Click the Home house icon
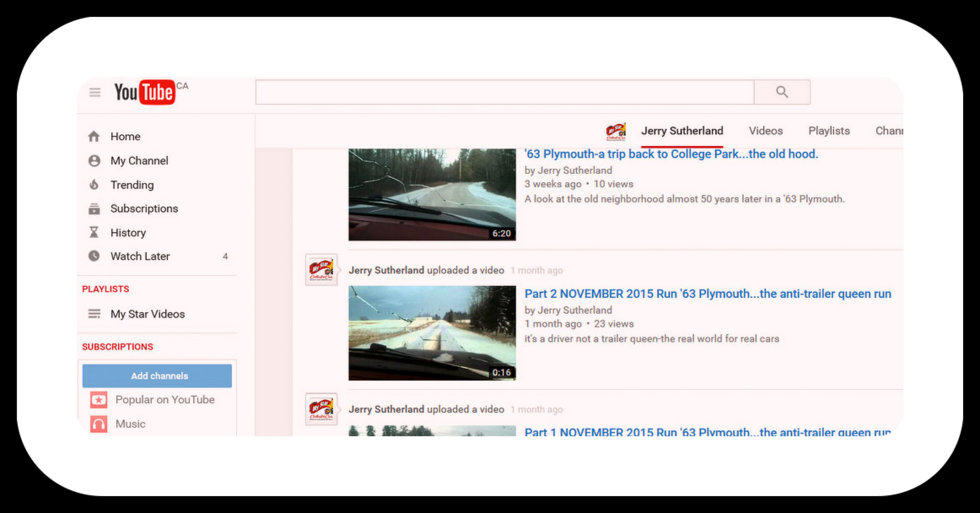The height and width of the screenshot is (513, 980). point(94,136)
